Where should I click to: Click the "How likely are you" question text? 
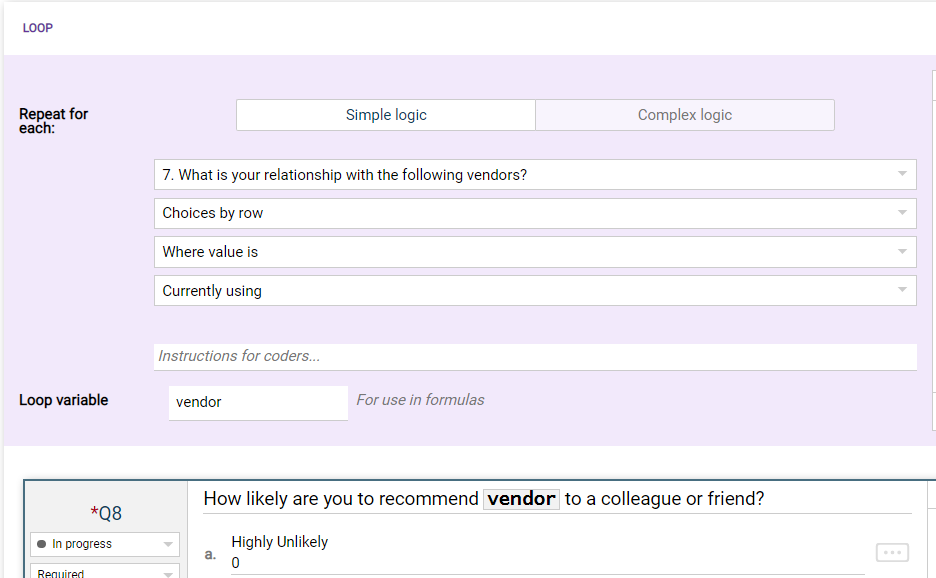click(x=340, y=499)
